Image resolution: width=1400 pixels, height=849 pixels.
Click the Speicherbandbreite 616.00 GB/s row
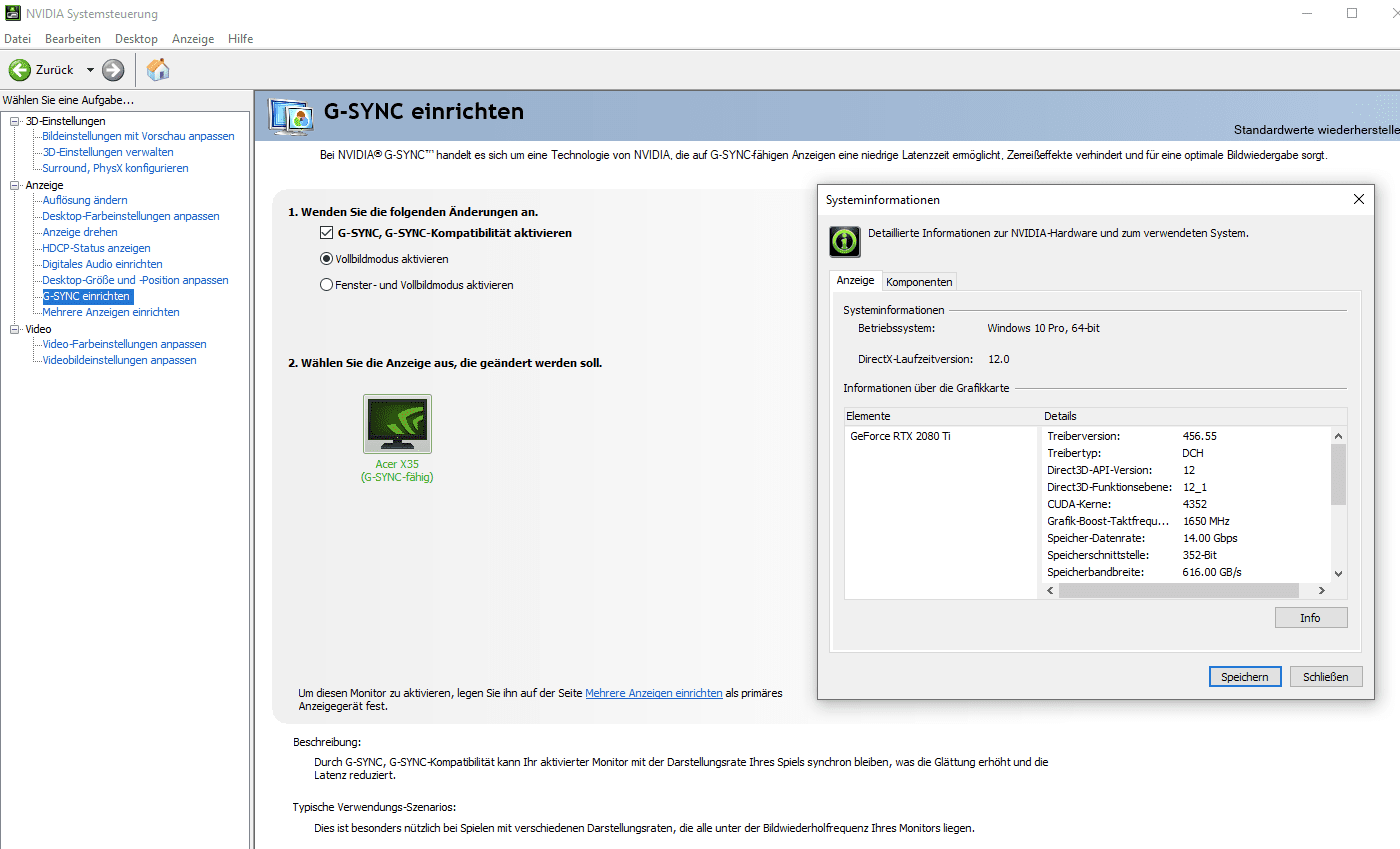(x=1187, y=572)
